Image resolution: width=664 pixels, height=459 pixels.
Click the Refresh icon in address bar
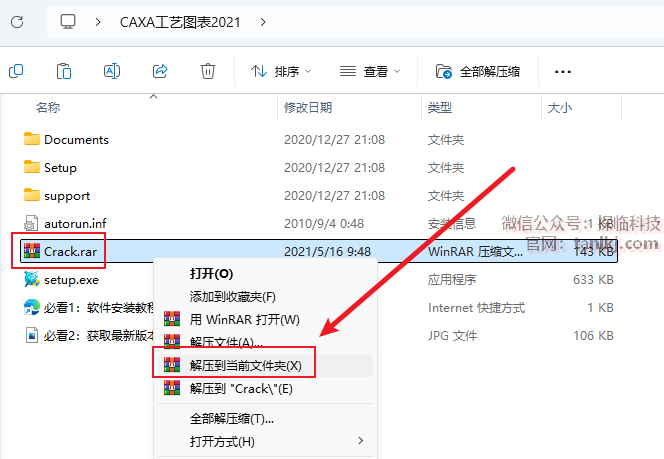(x=17, y=21)
